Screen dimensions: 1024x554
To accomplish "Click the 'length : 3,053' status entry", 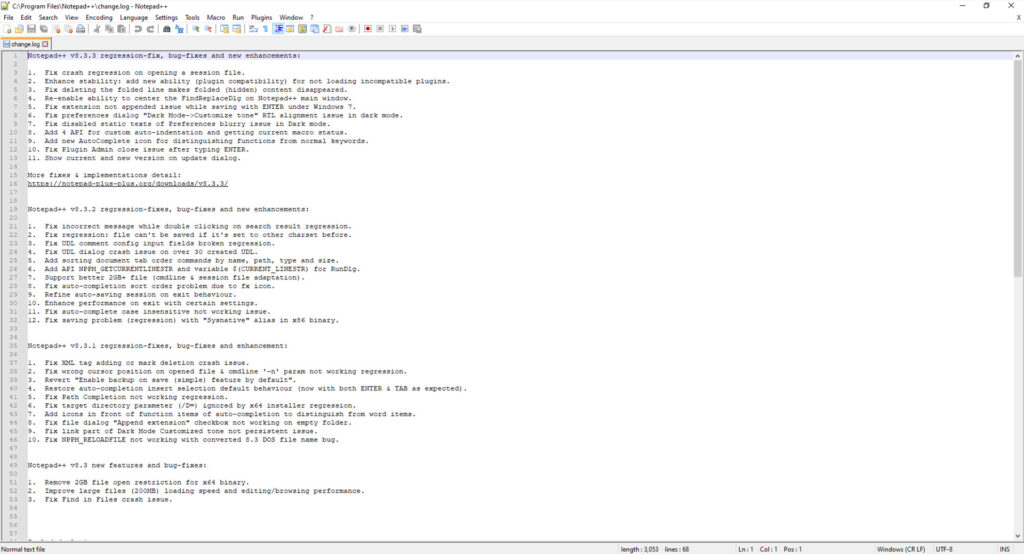I will [x=639, y=549].
